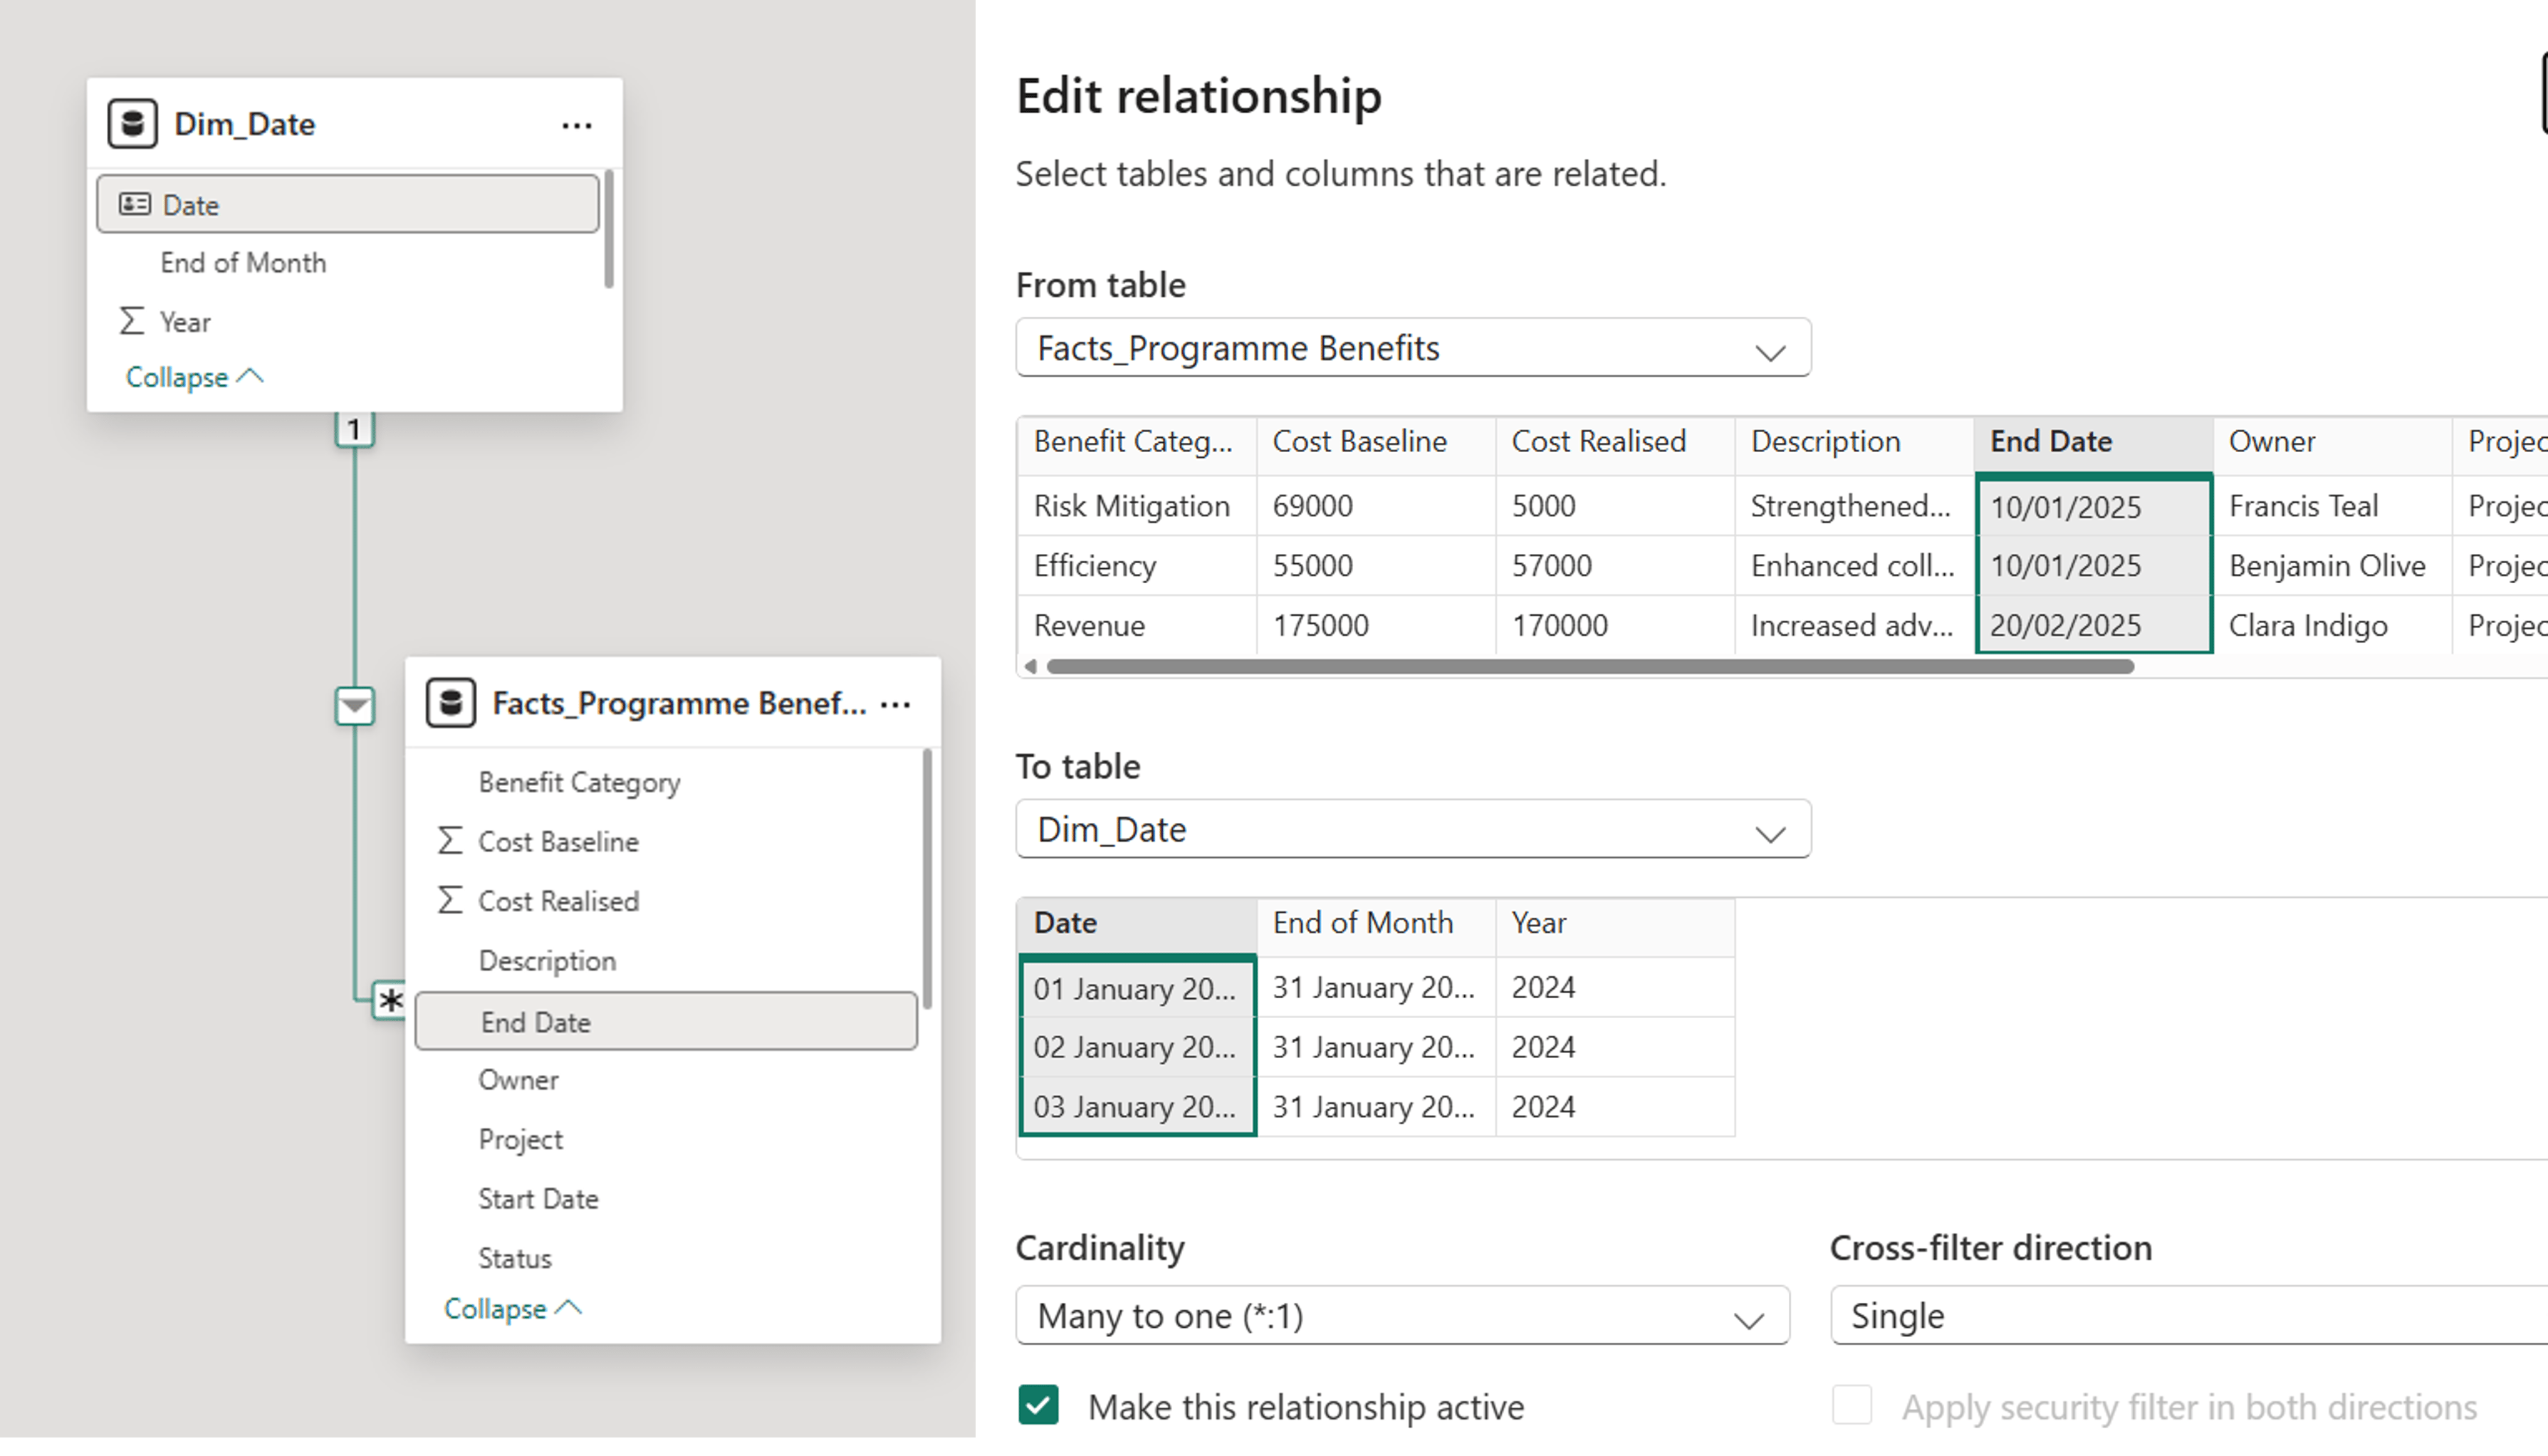Viewport: 2548px width, 1456px height.
Task: Click the Dim_Date table title
Action: coord(245,124)
